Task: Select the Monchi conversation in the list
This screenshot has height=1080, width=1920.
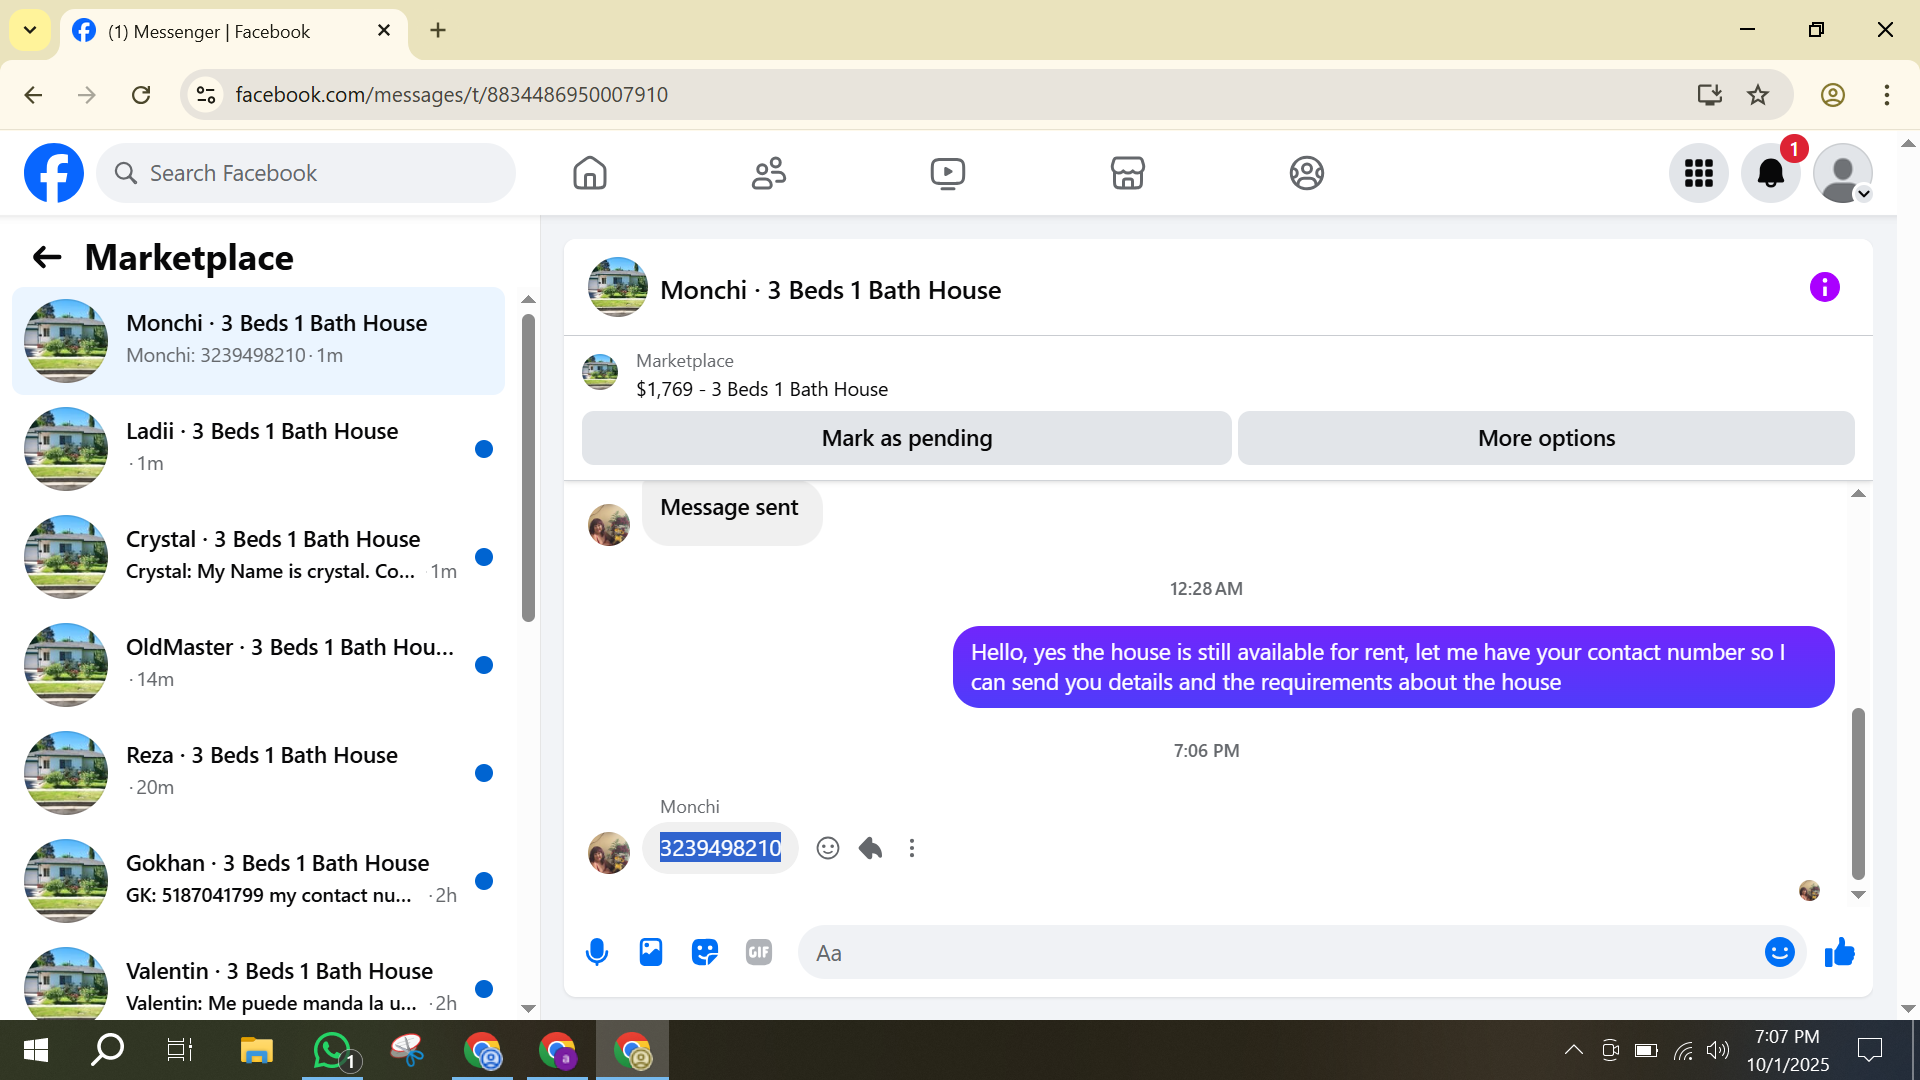Action: [x=258, y=340]
